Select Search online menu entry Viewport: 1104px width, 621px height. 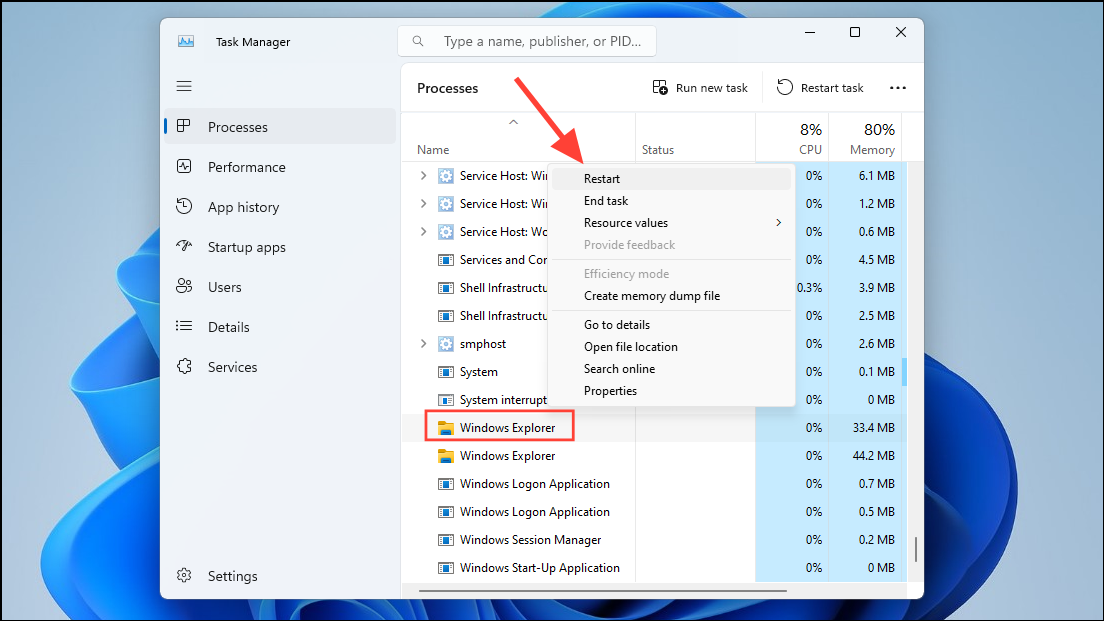[x=671, y=368]
